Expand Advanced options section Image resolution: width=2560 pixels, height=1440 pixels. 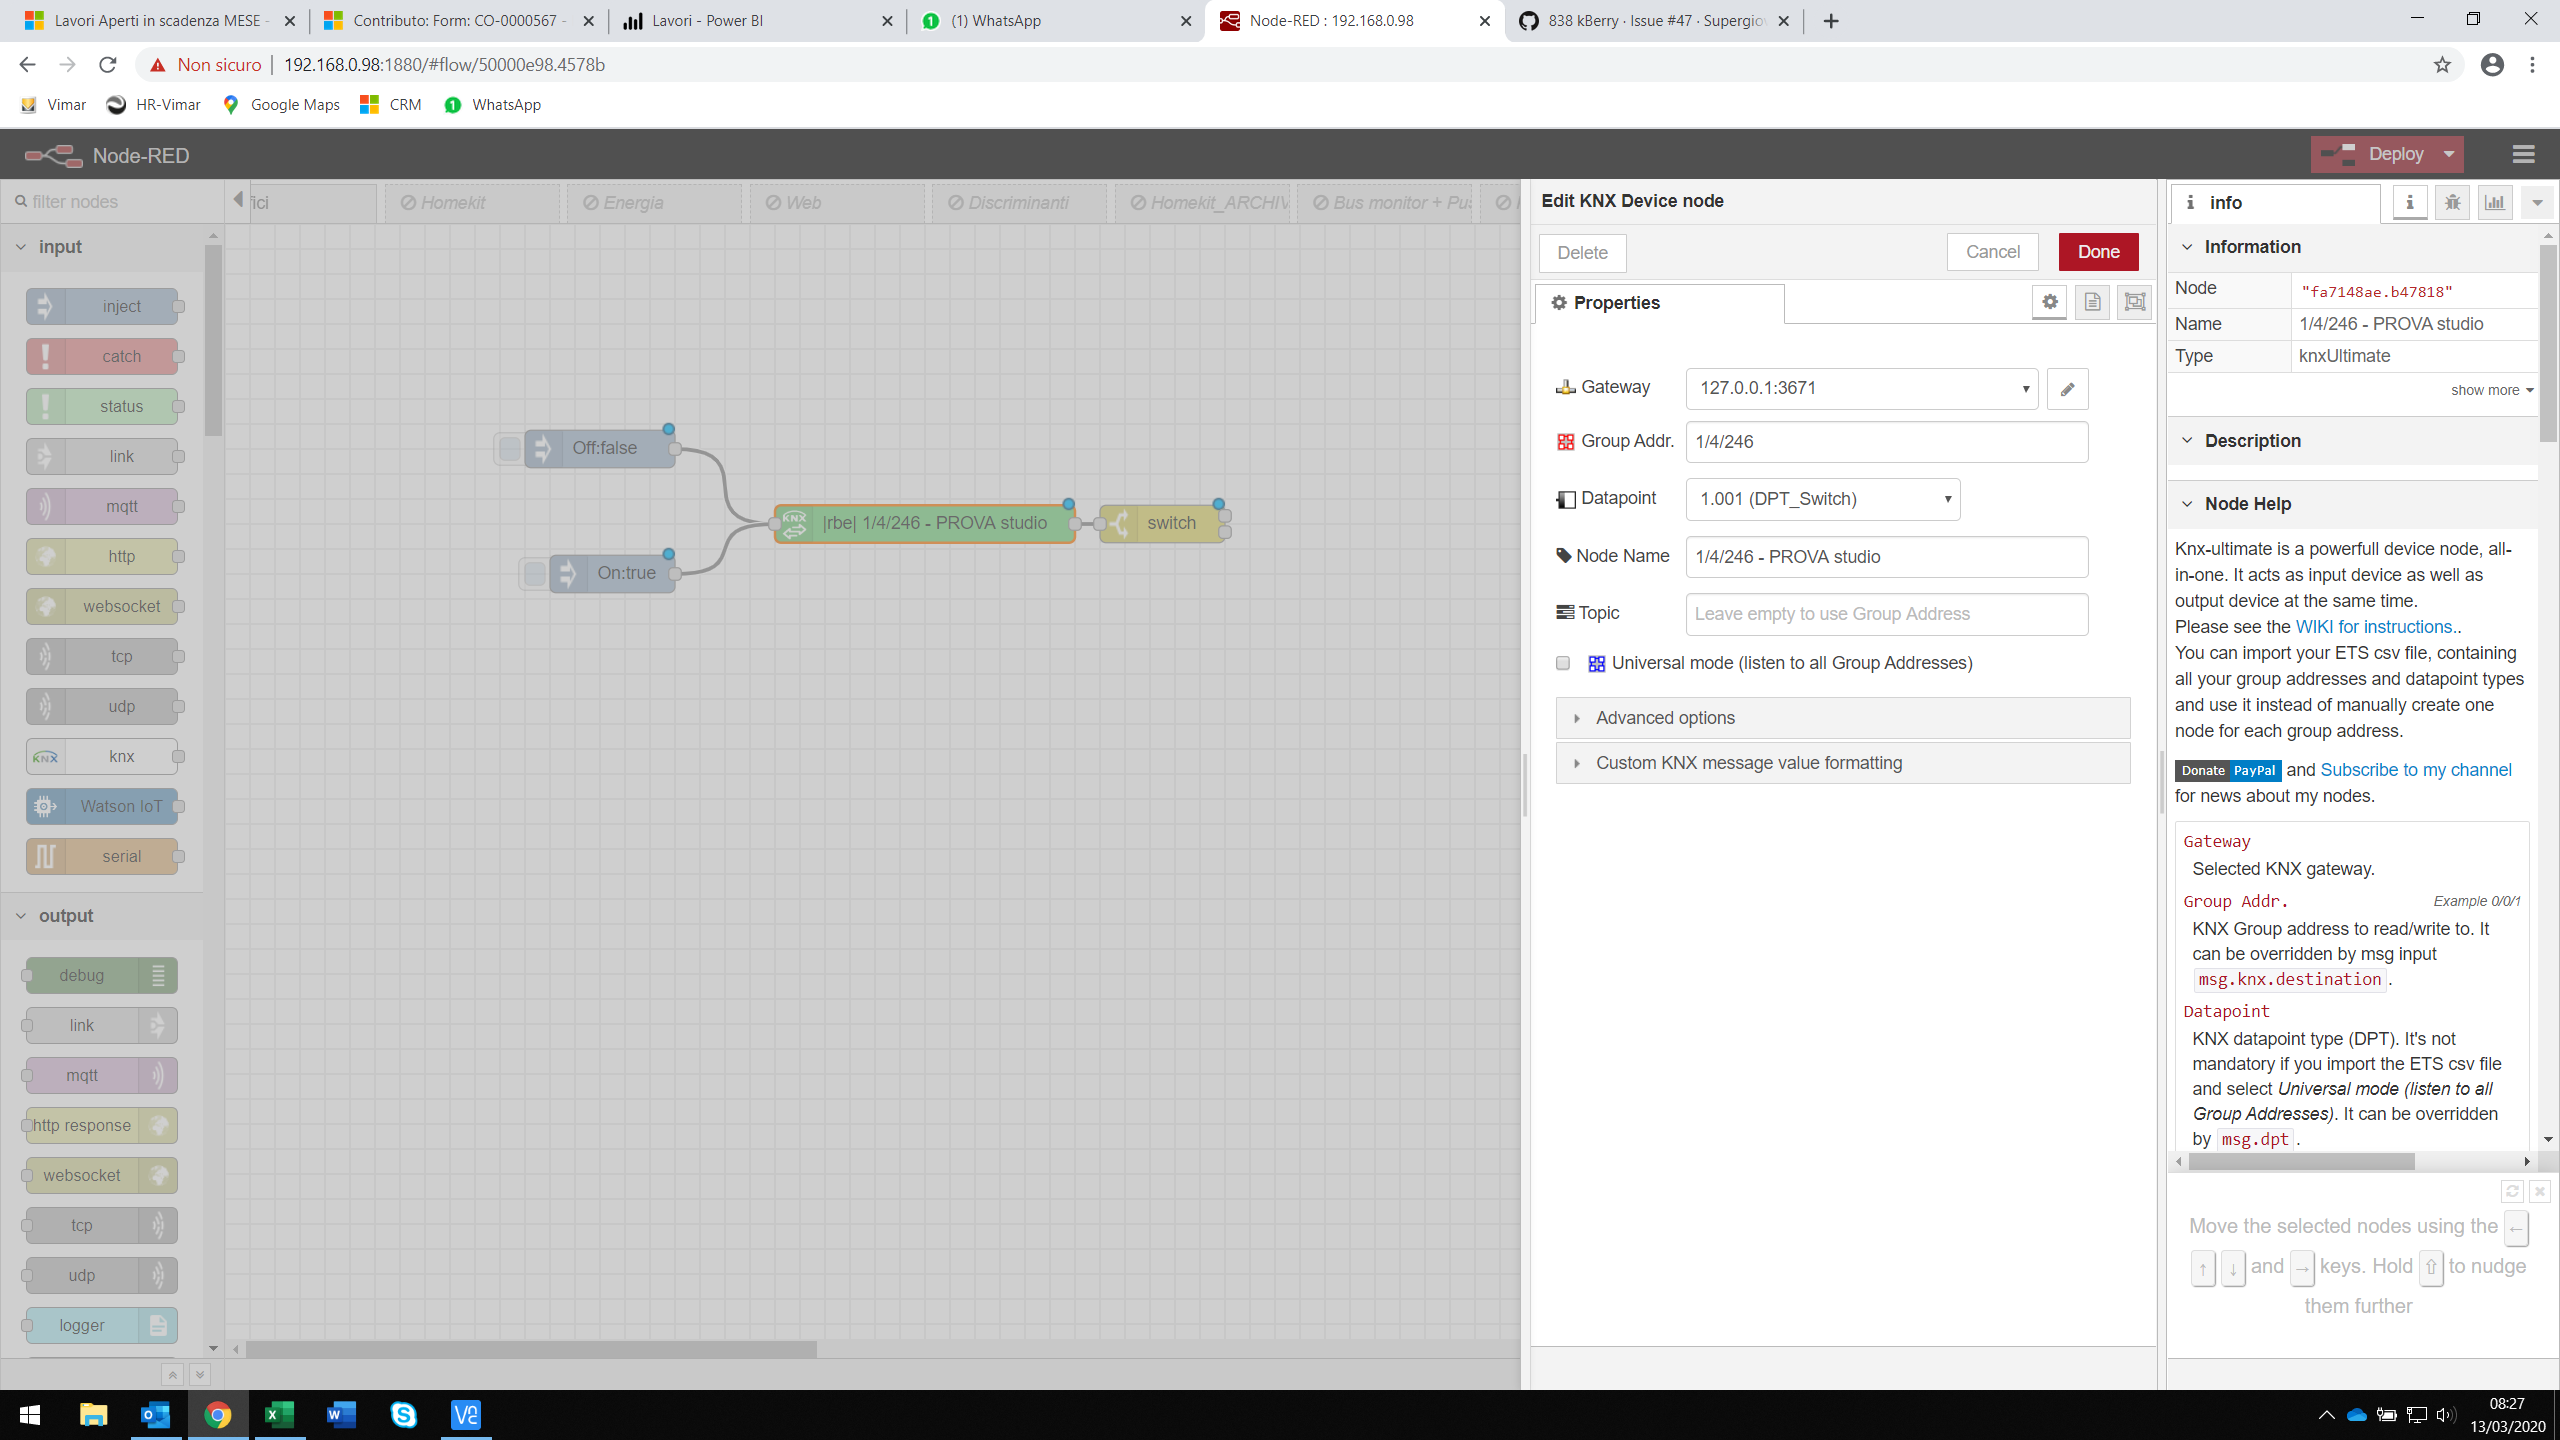(x=1843, y=718)
